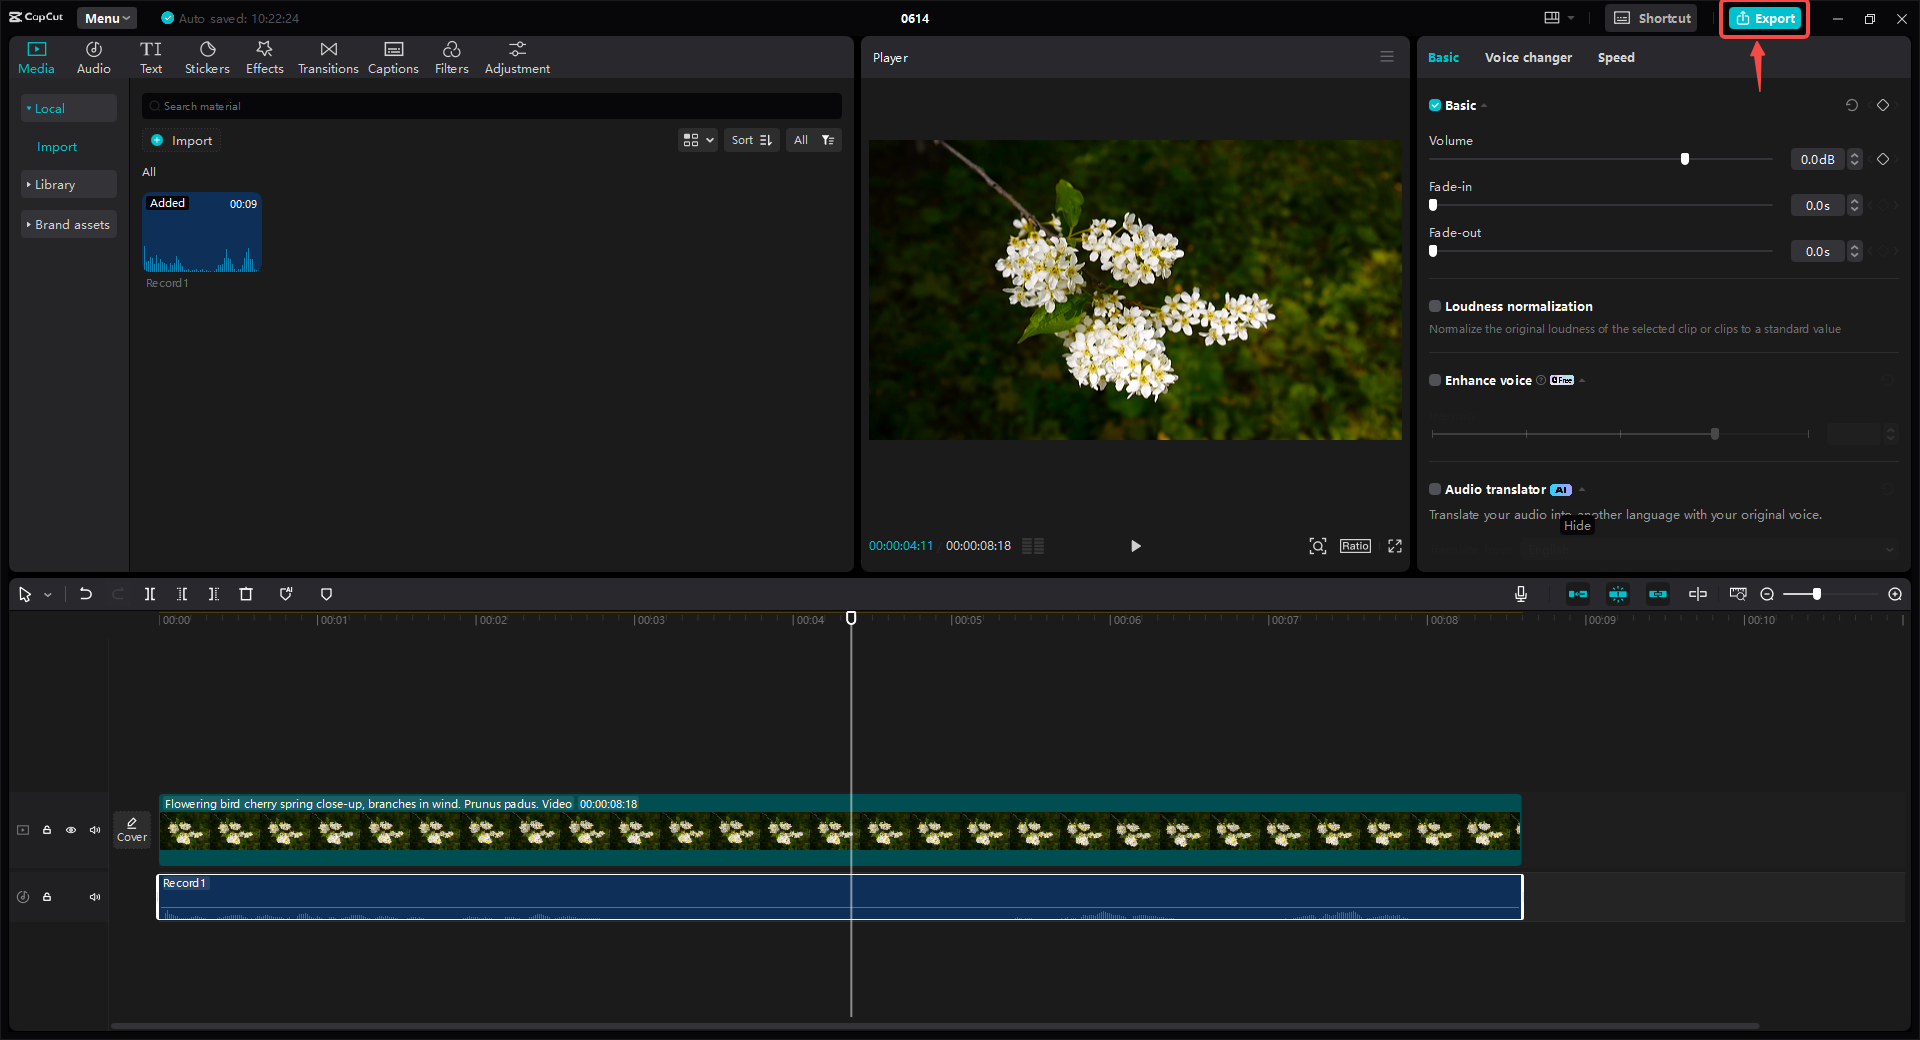Undo the last action
Screen dimensions: 1920x1040
pos(86,594)
